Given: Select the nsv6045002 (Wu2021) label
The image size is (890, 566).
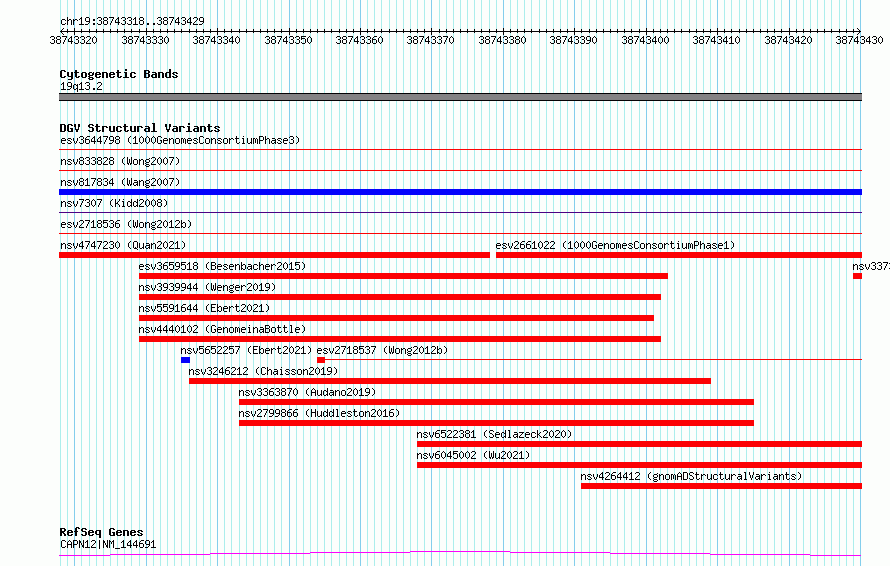Looking at the screenshot, I should pyautogui.click(x=473, y=455).
